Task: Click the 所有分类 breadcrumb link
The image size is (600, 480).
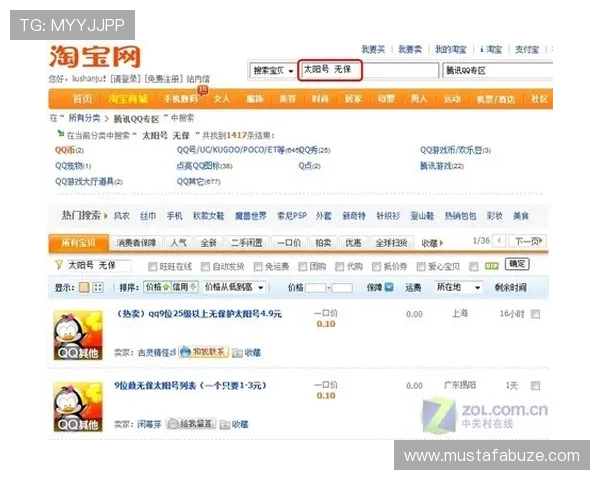Action: pos(84,118)
